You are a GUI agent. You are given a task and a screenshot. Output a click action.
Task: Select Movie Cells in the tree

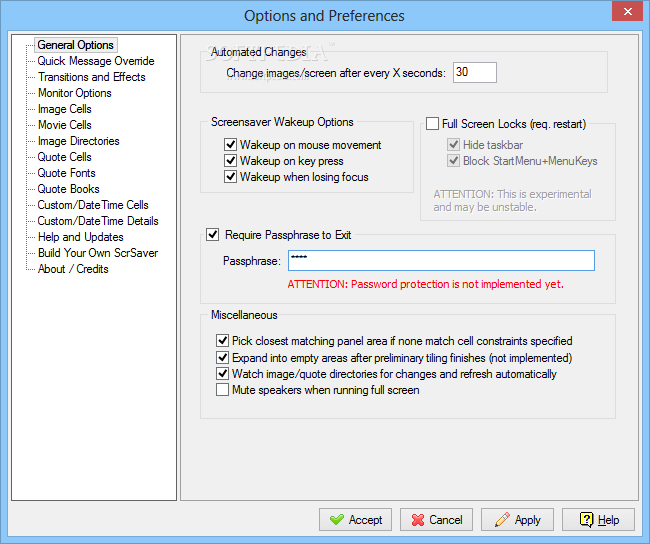click(65, 125)
